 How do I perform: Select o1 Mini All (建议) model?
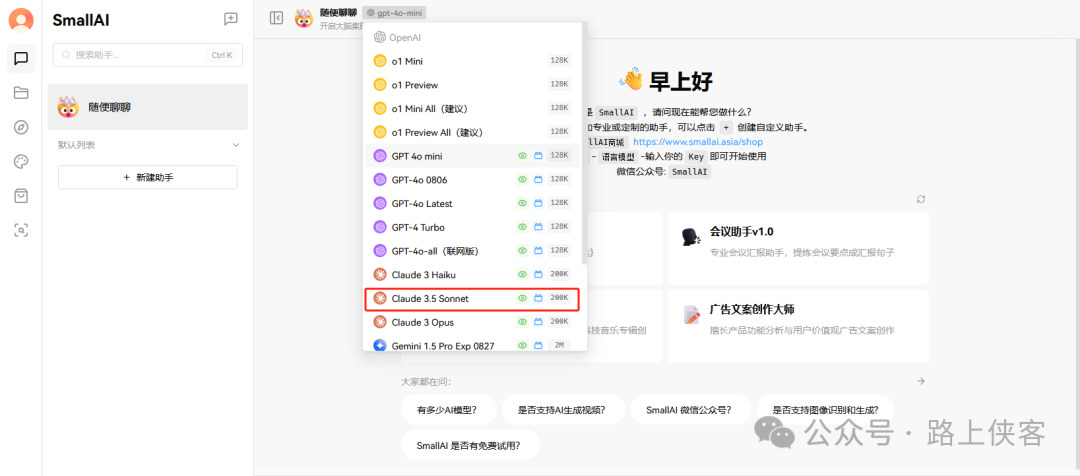point(472,108)
